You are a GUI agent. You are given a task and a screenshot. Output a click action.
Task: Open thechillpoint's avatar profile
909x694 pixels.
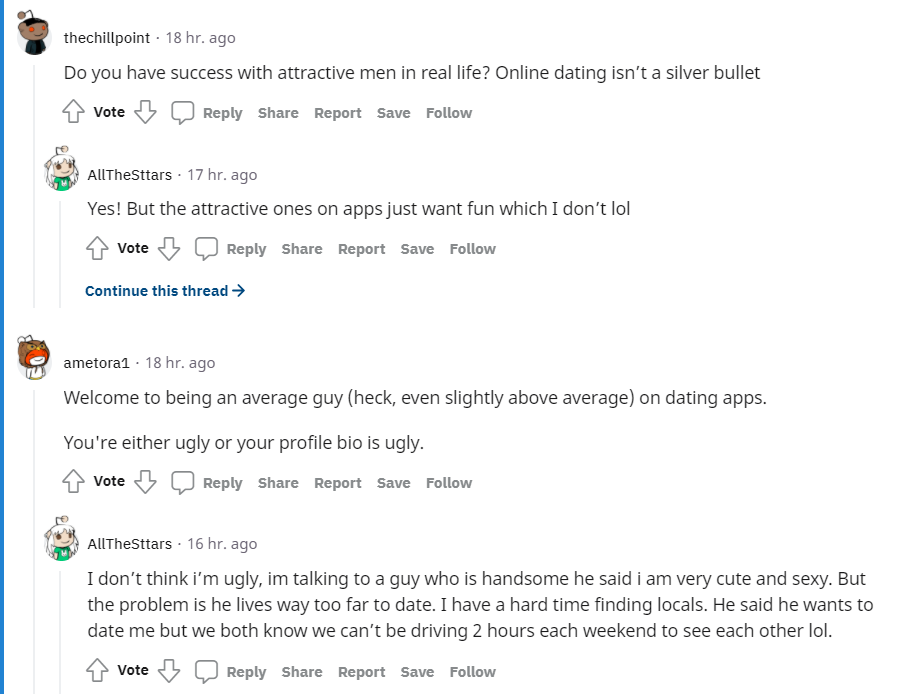coord(34,34)
